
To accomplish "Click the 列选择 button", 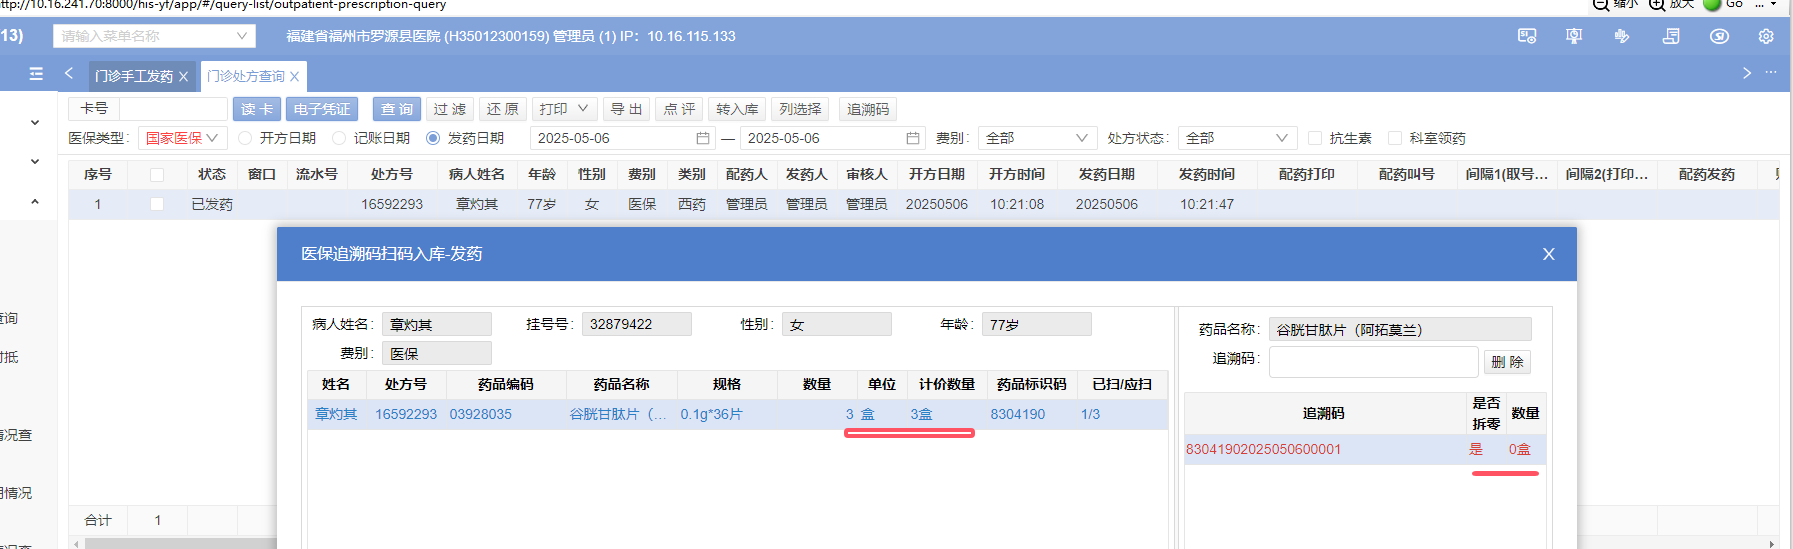I will [x=800, y=109].
